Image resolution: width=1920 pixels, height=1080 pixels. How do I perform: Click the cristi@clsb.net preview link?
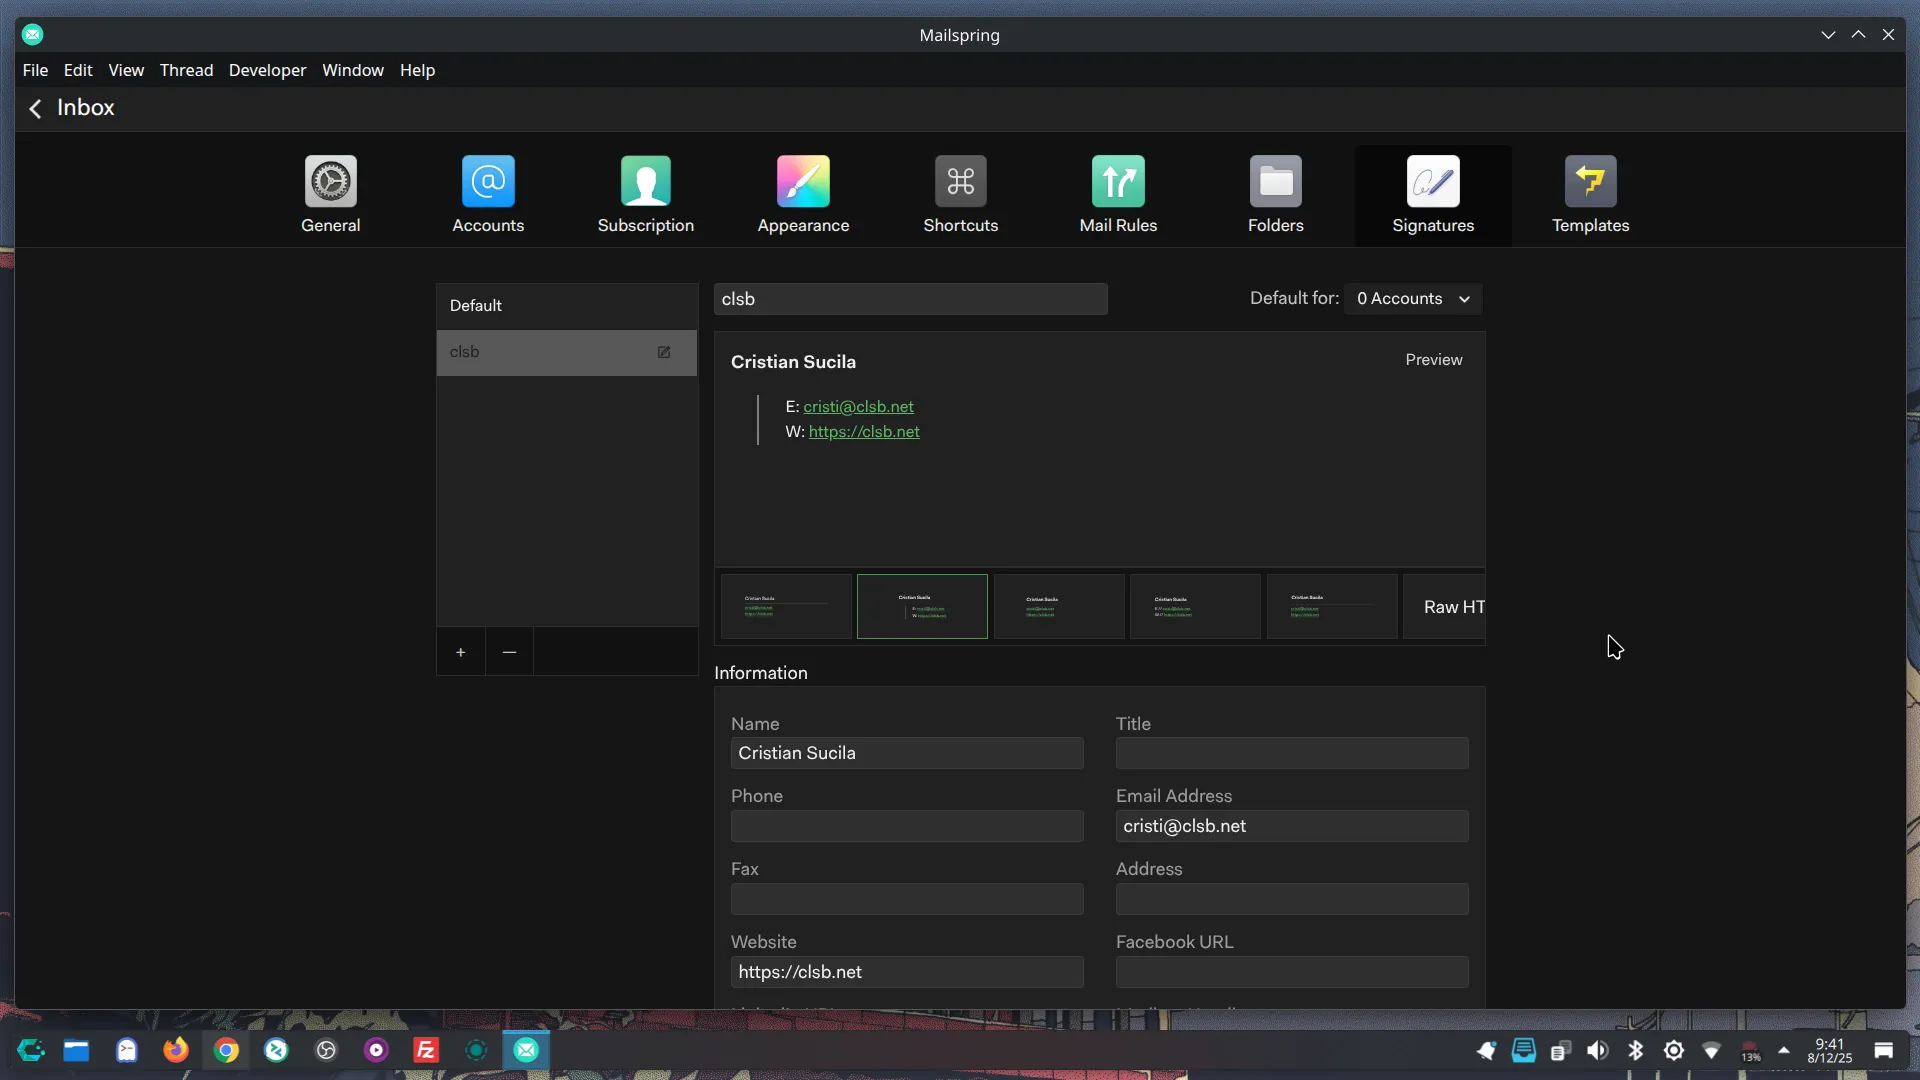[x=858, y=407]
